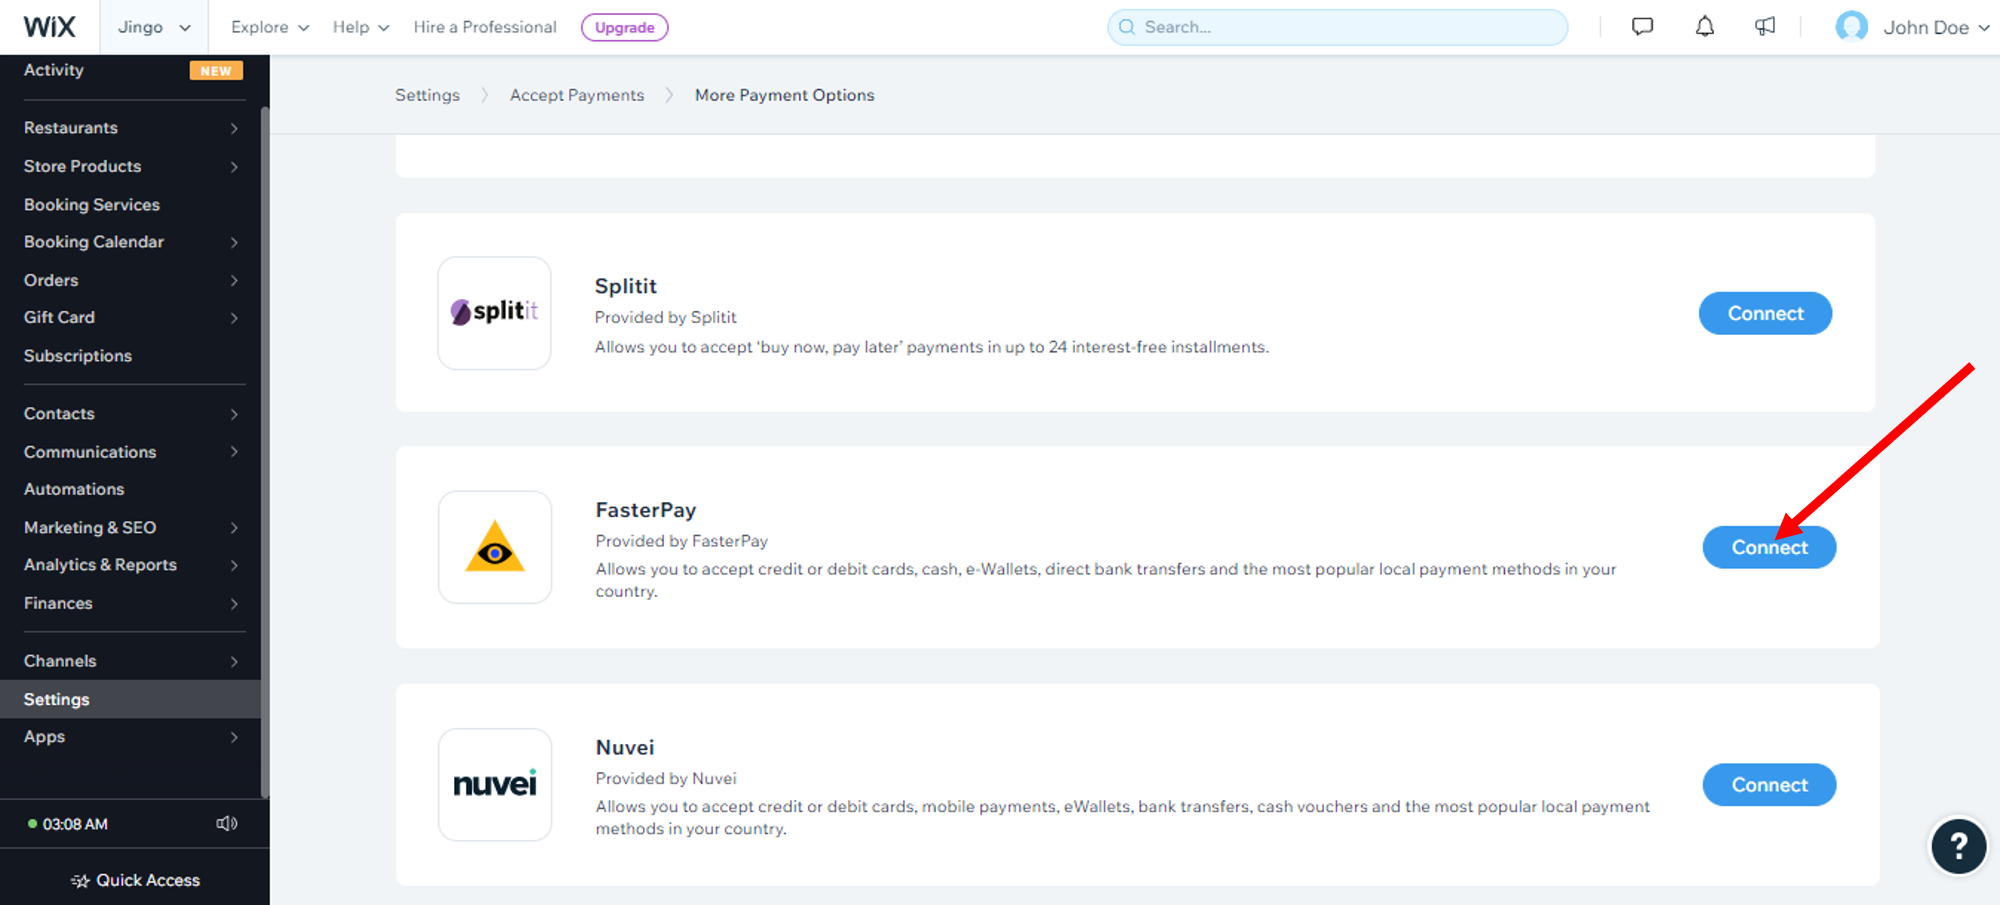Connect the FasterPay payment provider
2000x905 pixels.
point(1769,547)
